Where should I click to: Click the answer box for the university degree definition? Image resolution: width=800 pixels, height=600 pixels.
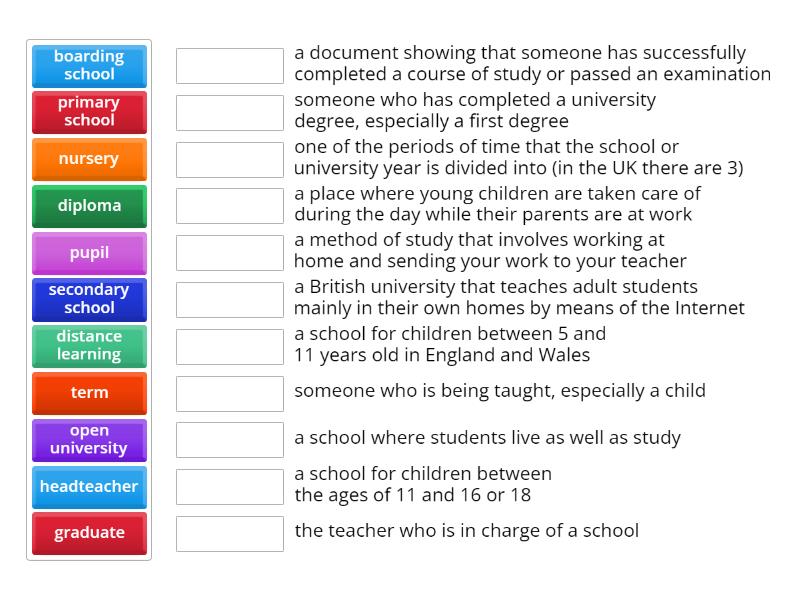click(229, 112)
